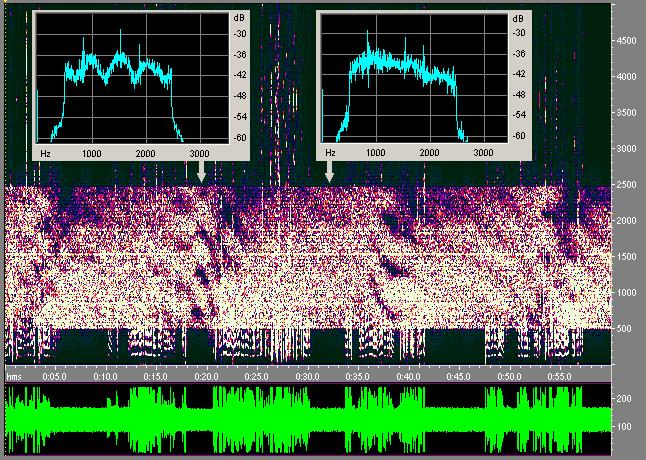Click the 4500 Hz frequency axis label

click(626, 40)
